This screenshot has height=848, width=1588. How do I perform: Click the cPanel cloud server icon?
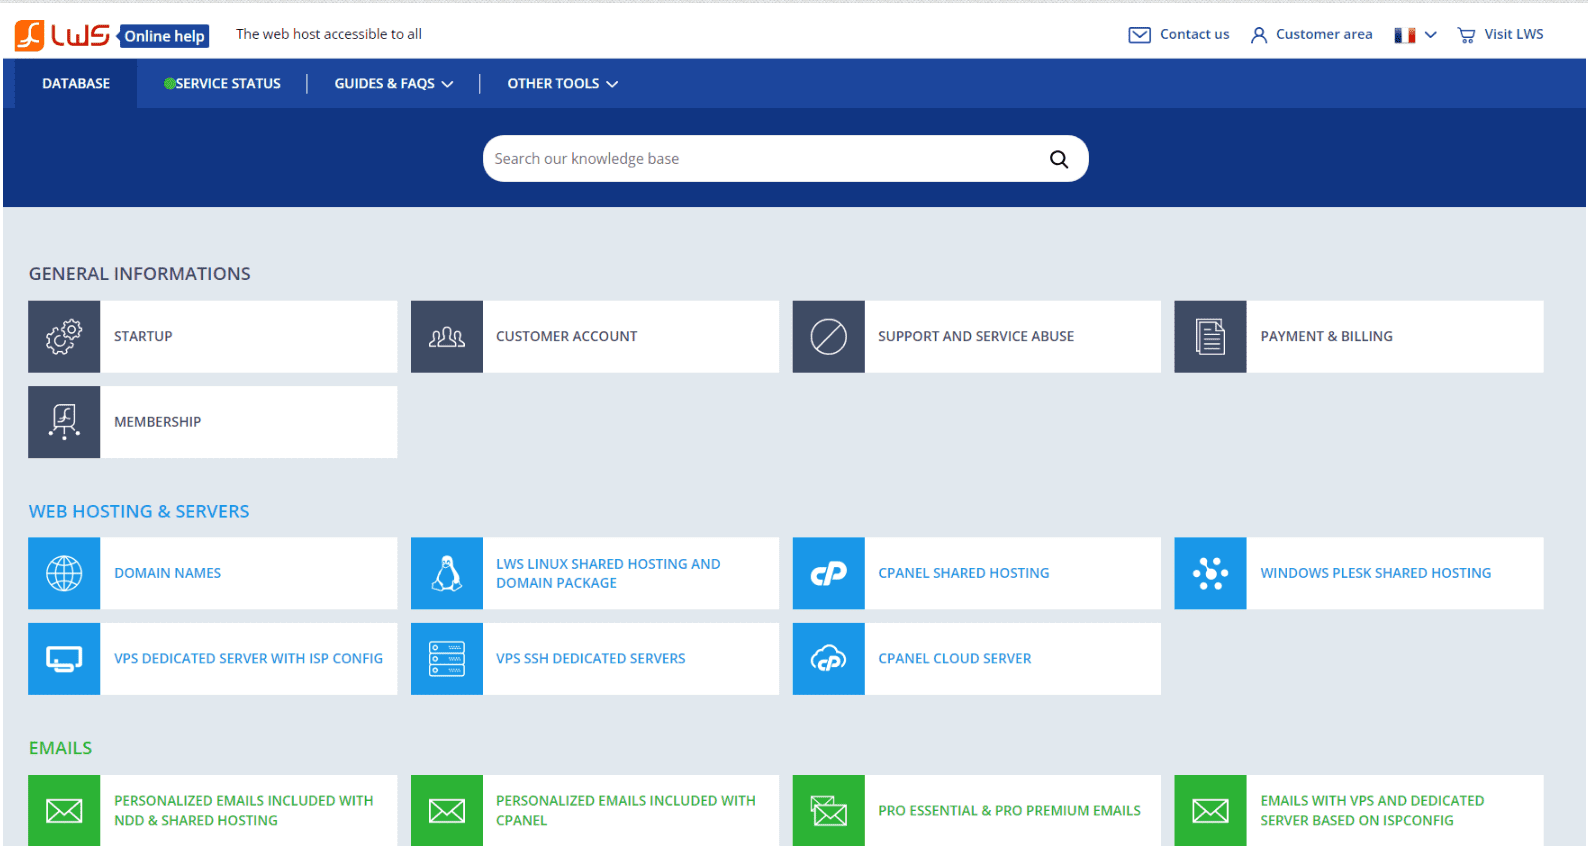829,659
